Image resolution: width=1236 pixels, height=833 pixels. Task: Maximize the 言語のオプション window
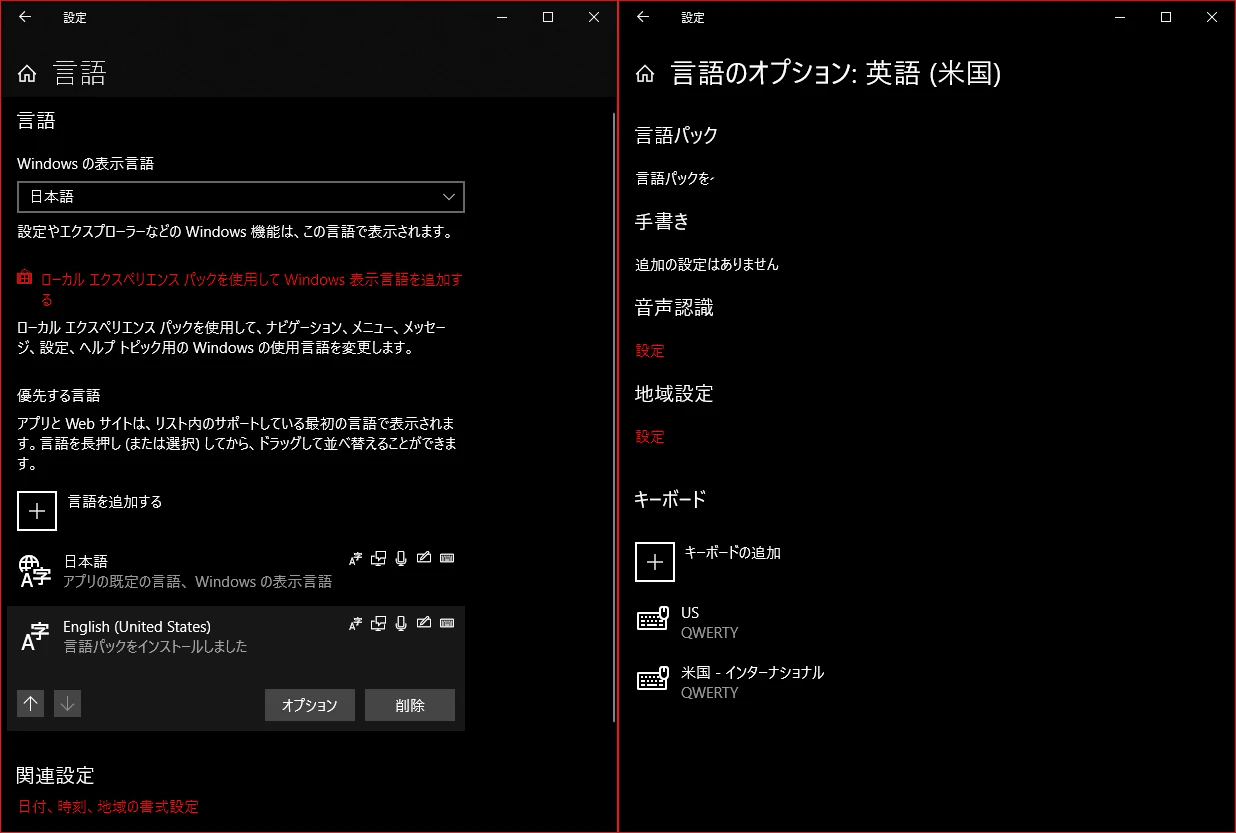1166,17
